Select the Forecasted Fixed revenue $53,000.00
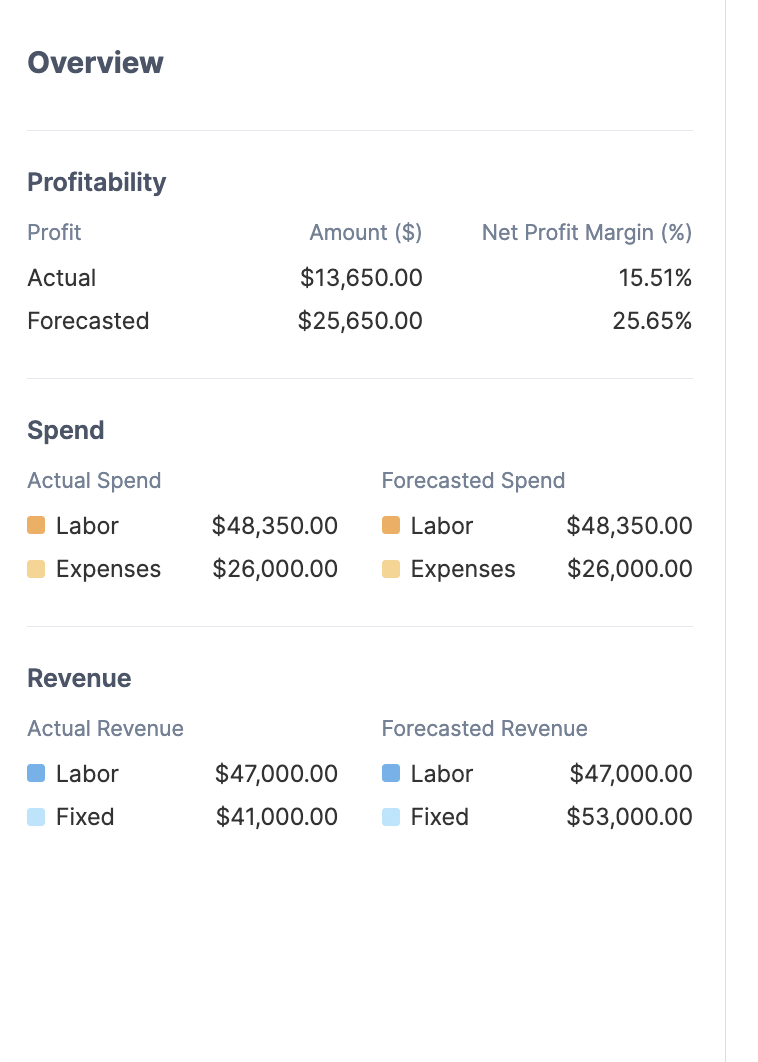758x1062 pixels. (629, 817)
